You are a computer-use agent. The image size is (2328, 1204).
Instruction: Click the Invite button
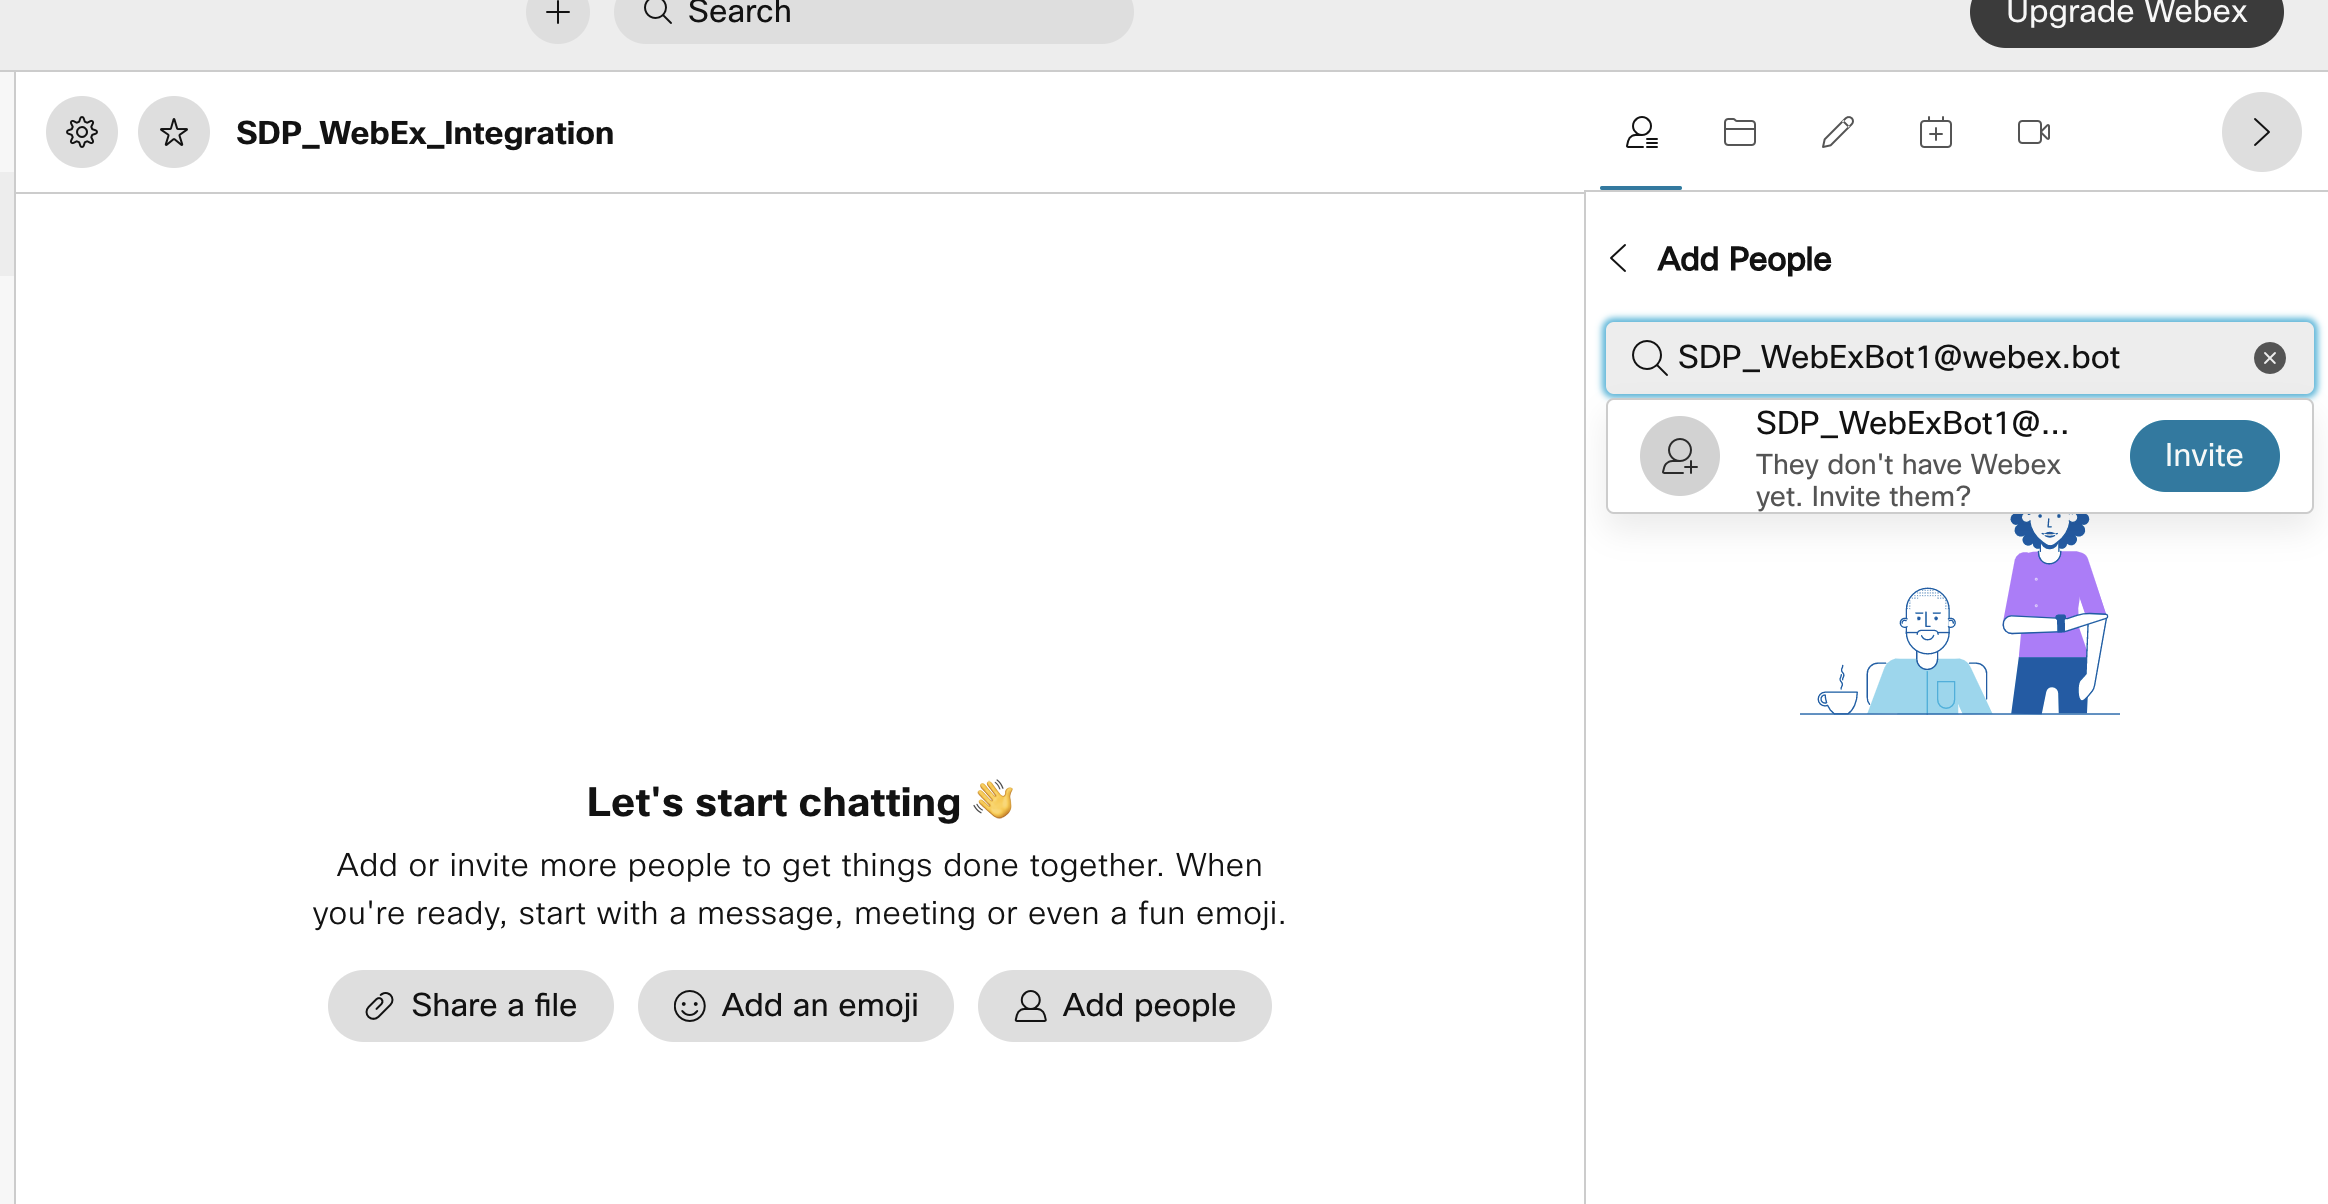pos(2204,456)
